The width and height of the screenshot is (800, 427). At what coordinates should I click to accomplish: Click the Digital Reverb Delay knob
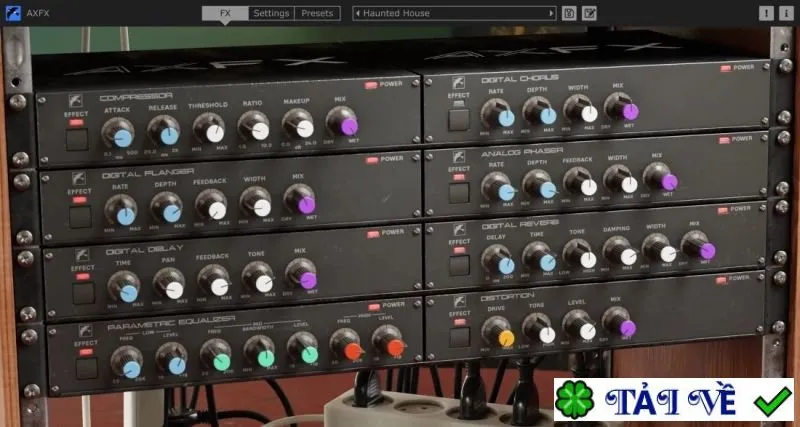(x=498, y=260)
